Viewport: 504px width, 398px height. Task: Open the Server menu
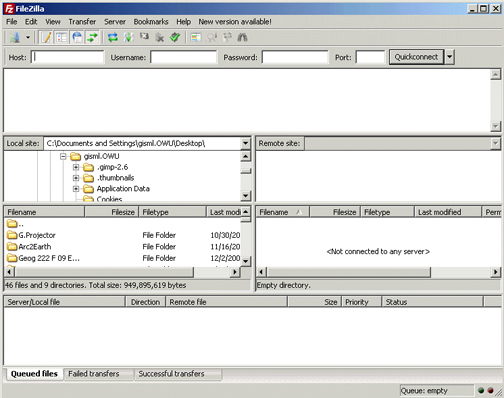tap(115, 22)
